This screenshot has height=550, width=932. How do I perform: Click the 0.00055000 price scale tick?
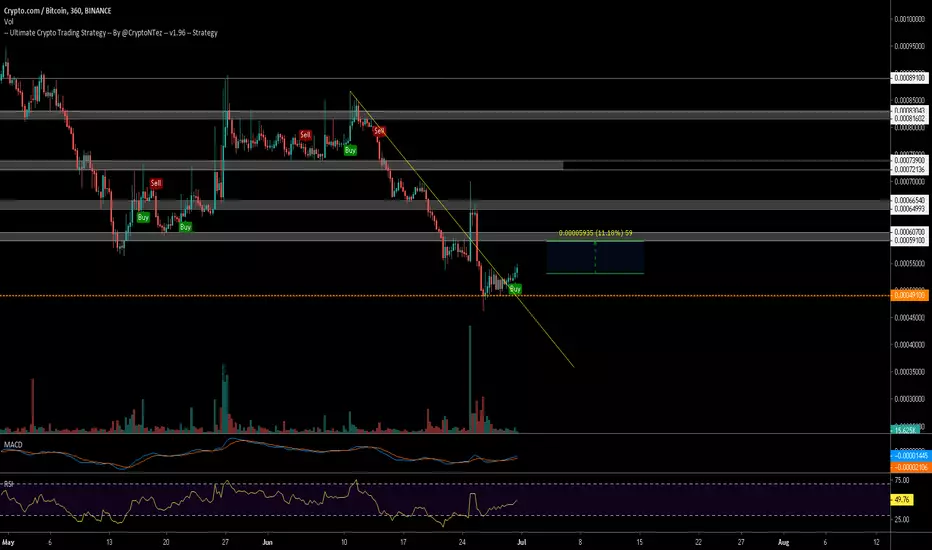tap(909, 263)
